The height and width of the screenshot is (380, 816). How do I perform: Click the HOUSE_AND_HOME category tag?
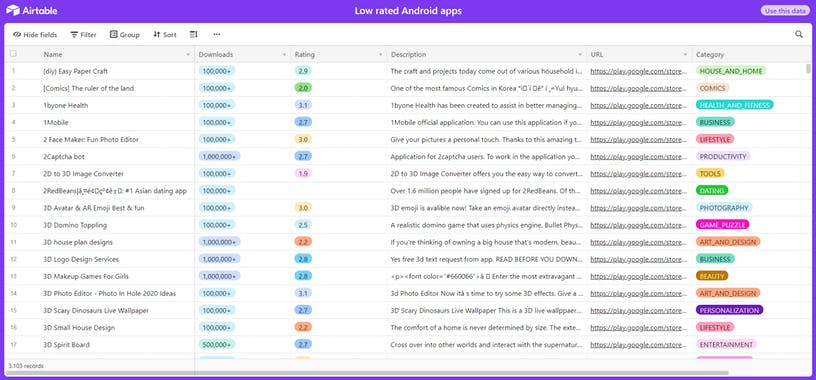(731, 71)
